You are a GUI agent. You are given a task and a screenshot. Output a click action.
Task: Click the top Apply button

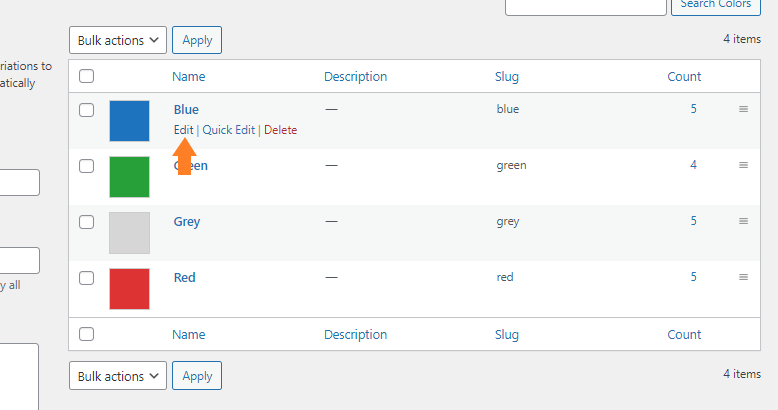pos(197,40)
